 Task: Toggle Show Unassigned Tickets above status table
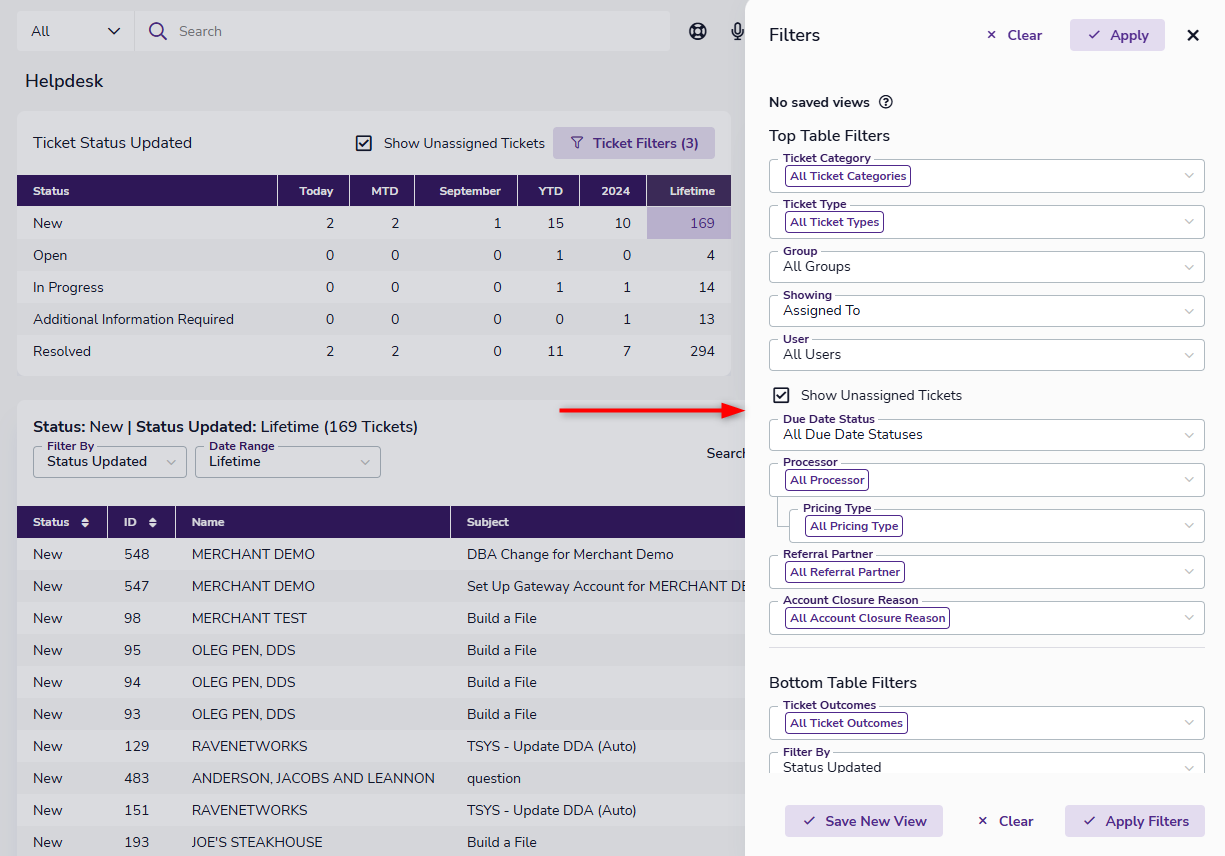pos(364,143)
